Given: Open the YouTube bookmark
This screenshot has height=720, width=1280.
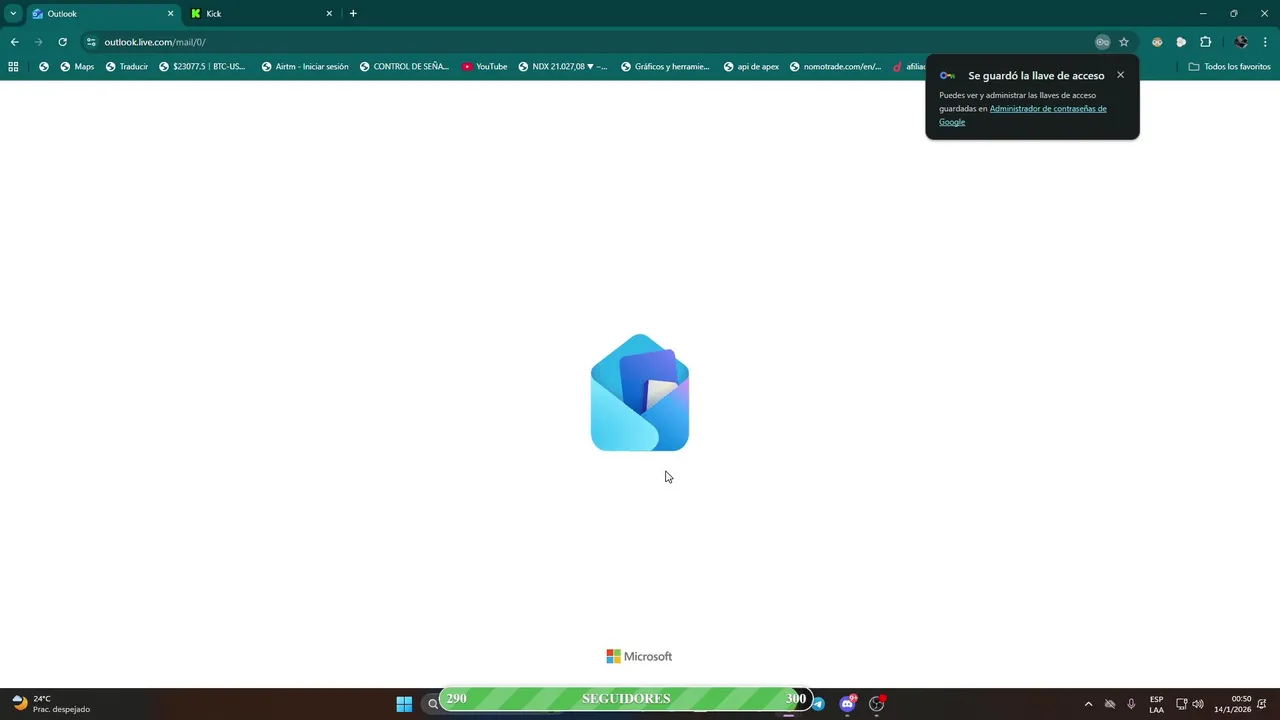Looking at the screenshot, I should [485, 67].
